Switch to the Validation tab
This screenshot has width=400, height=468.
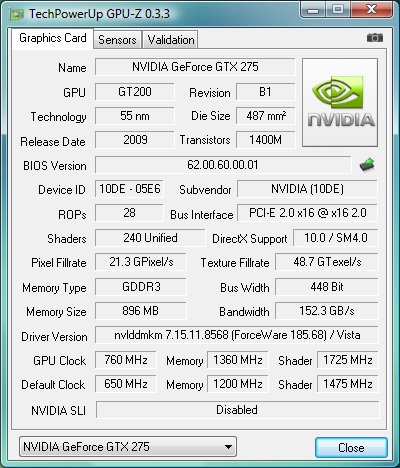[171, 40]
